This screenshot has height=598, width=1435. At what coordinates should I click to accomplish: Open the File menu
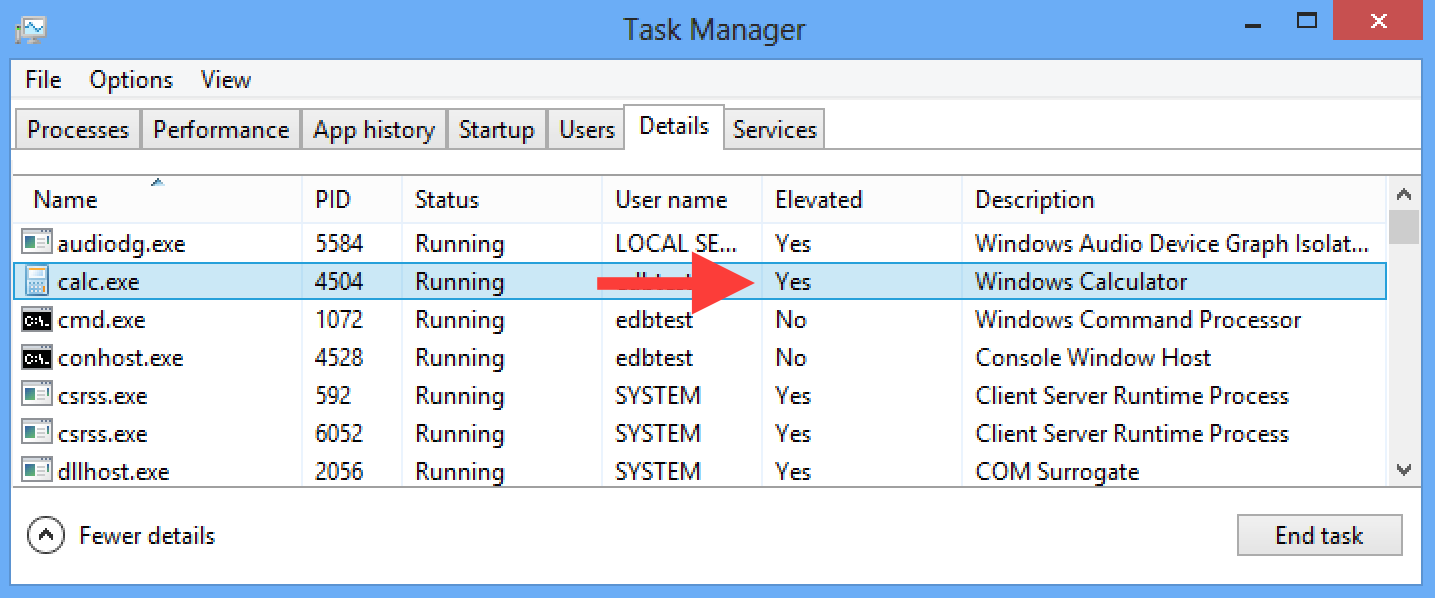coord(43,80)
